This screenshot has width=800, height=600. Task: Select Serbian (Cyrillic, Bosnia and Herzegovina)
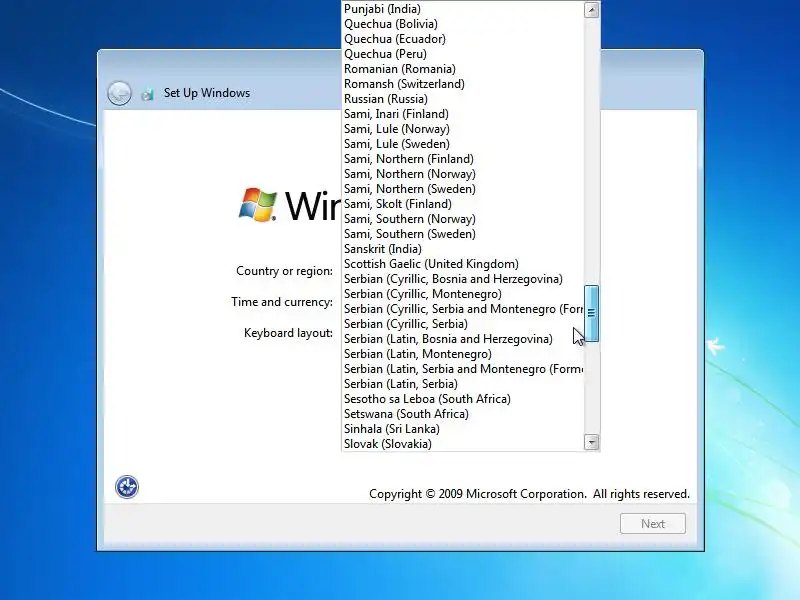coord(463,279)
